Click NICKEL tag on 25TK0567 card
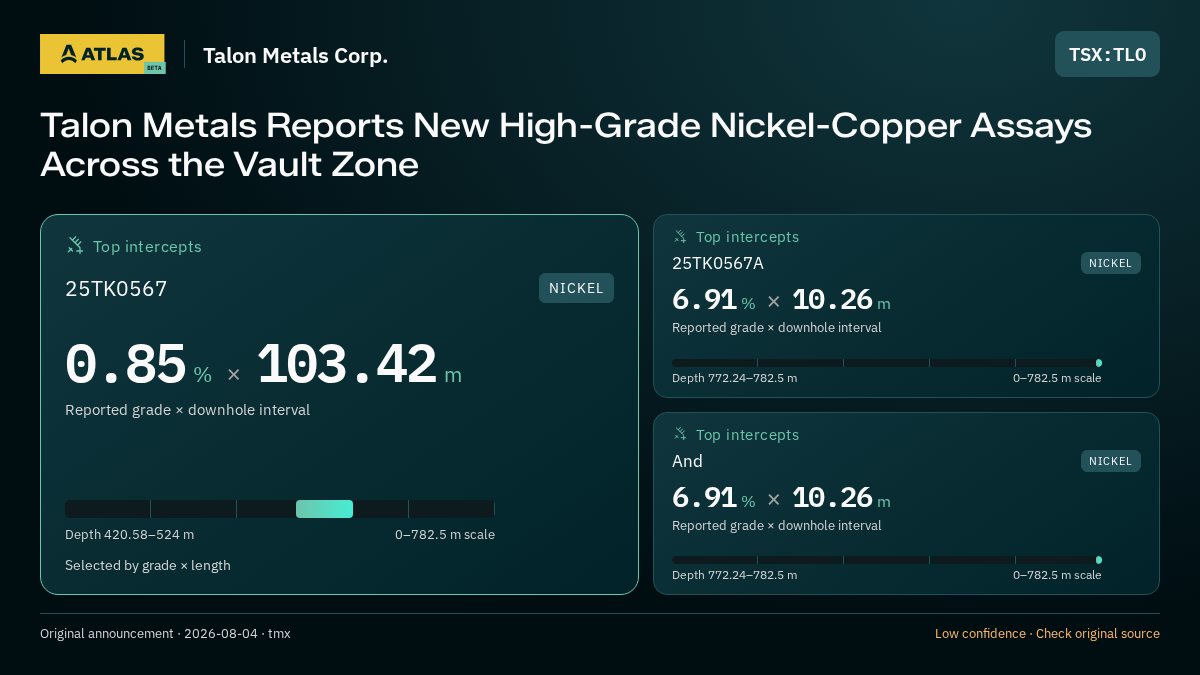 pyautogui.click(x=576, y=288)
